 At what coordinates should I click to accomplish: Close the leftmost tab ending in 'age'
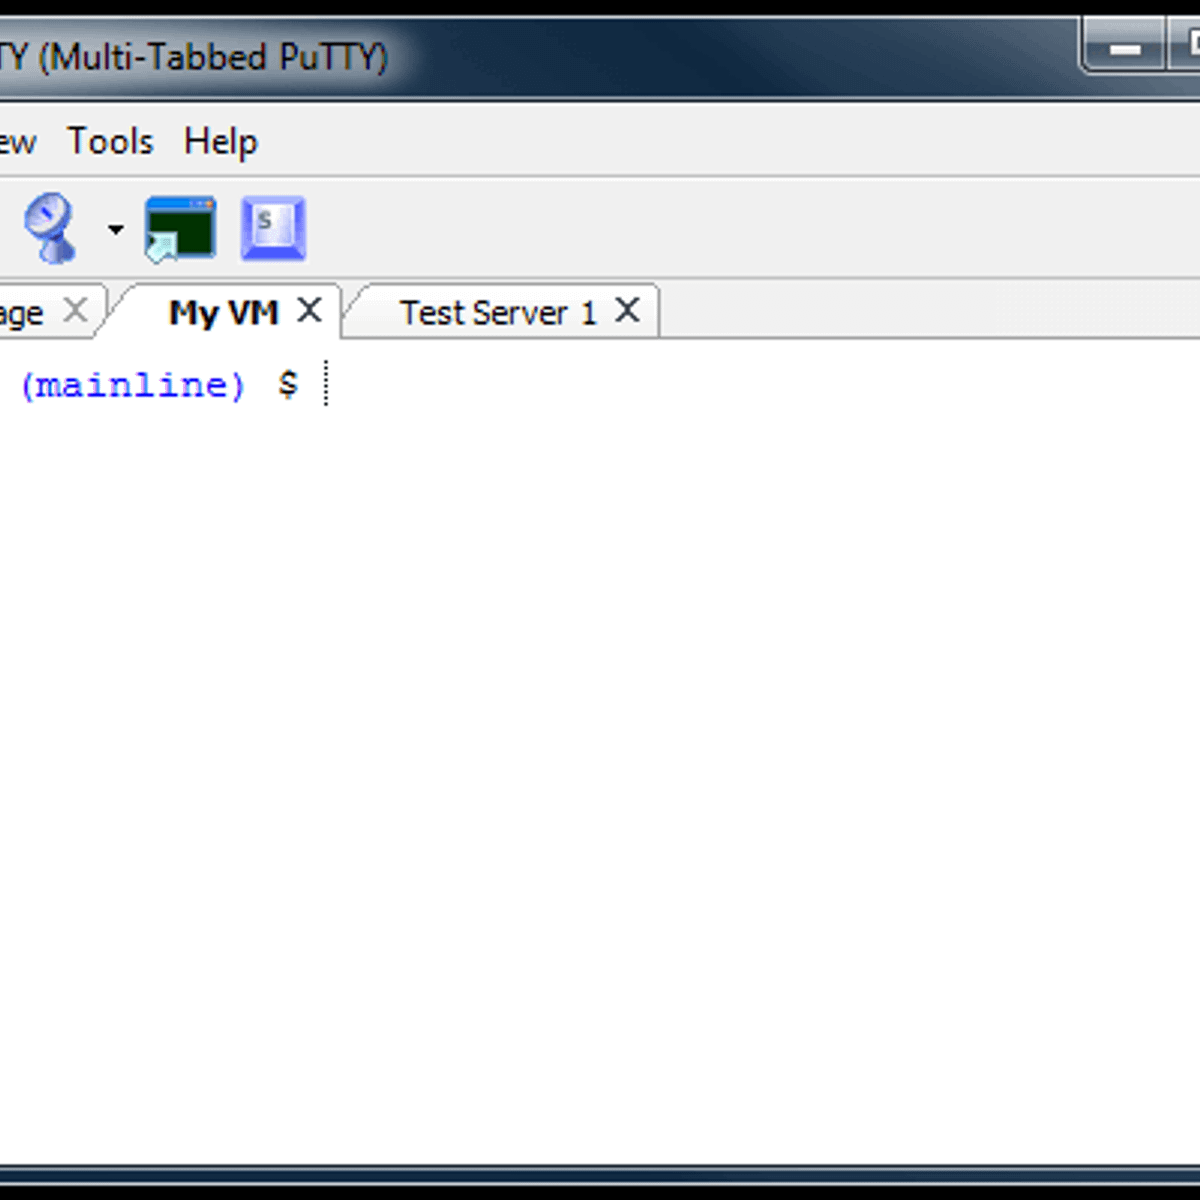(75, 311)
